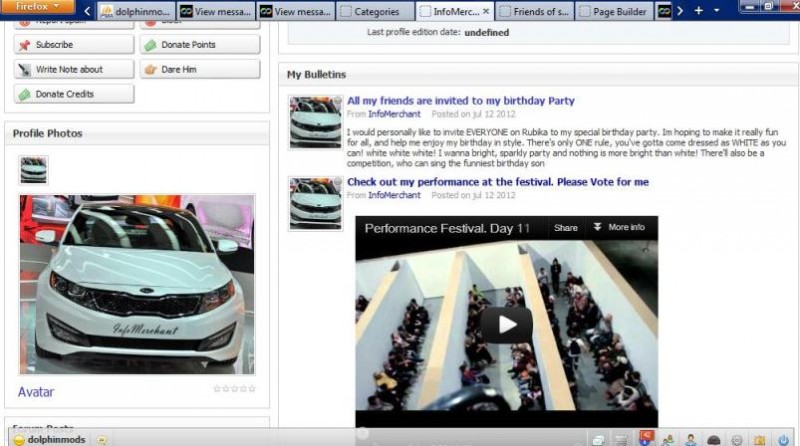The height and width of the screenshot is (446, 800).
Task: Switch to the Page Builder tab
Action: point(614,11)
